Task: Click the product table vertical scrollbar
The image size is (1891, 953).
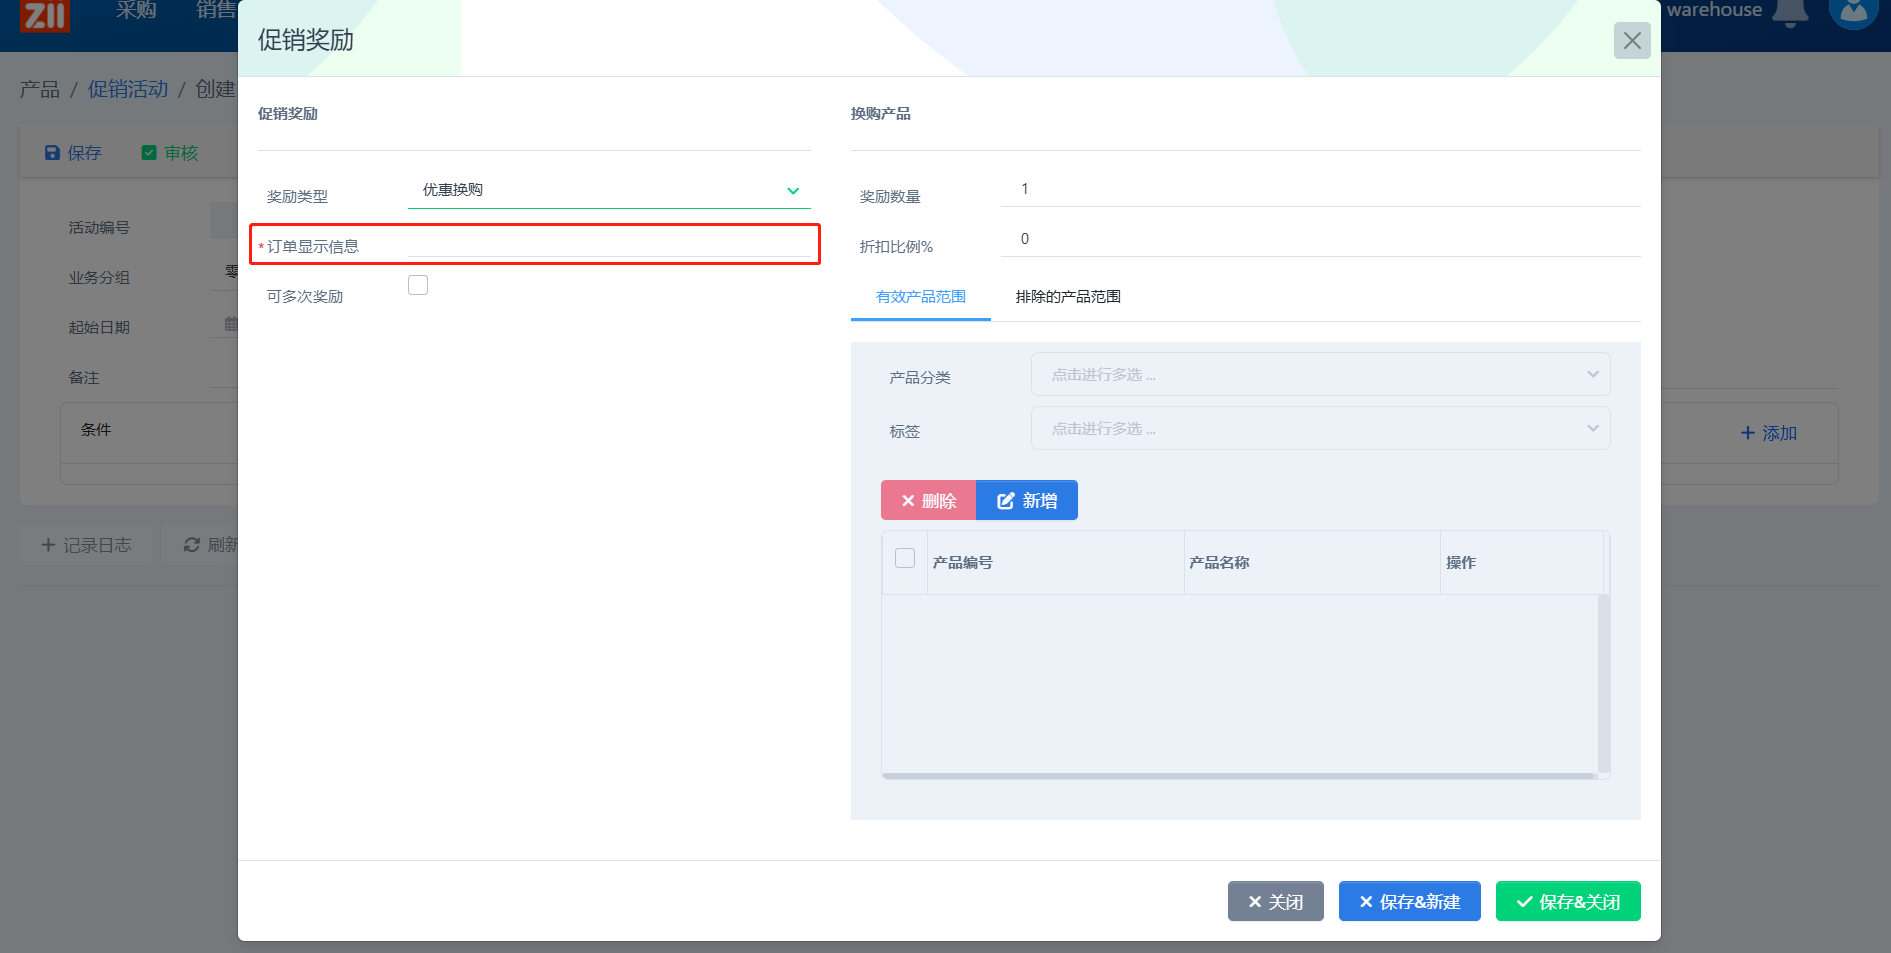Action: pos(1604,684)
